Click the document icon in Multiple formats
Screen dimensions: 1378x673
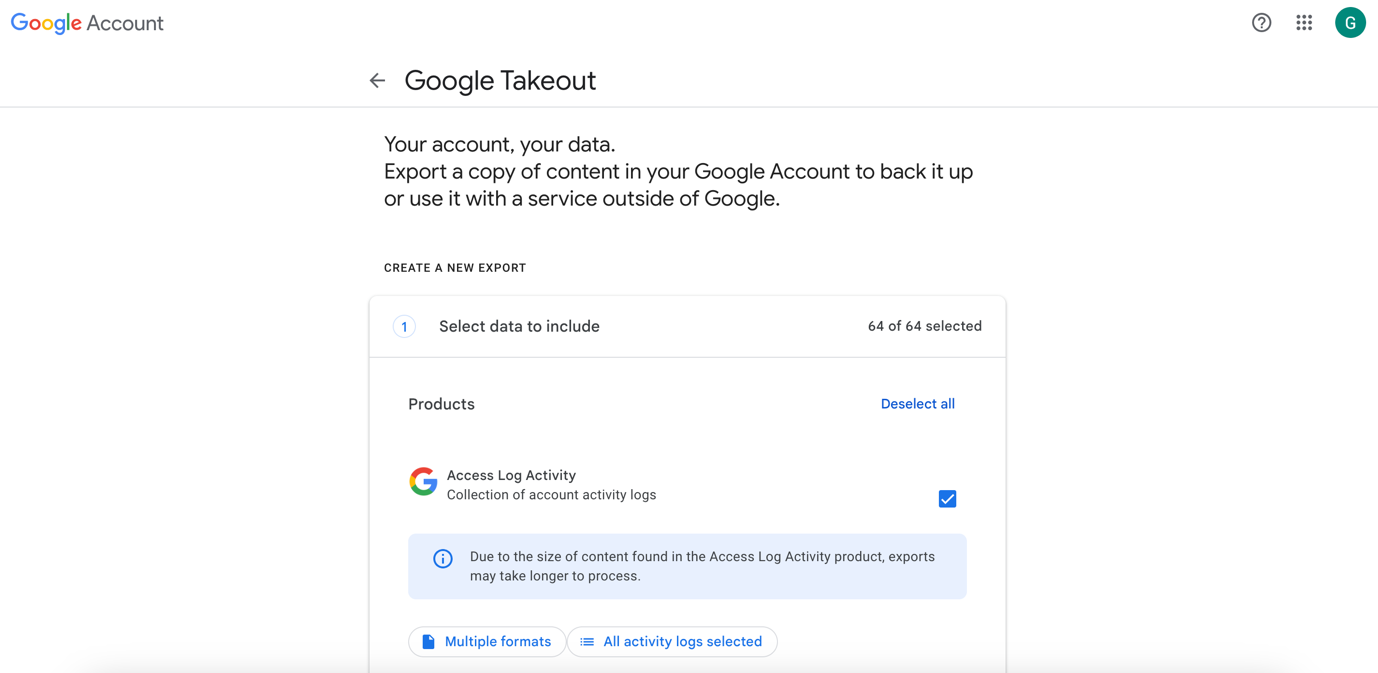pyautogui.click(x=428, y=642)
